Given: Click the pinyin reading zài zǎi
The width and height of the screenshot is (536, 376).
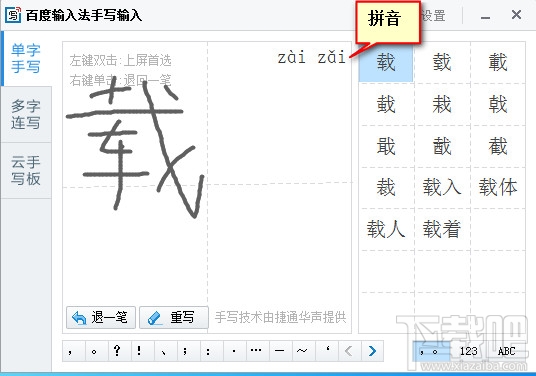Looking at the screenshot, I should point(311,58).
